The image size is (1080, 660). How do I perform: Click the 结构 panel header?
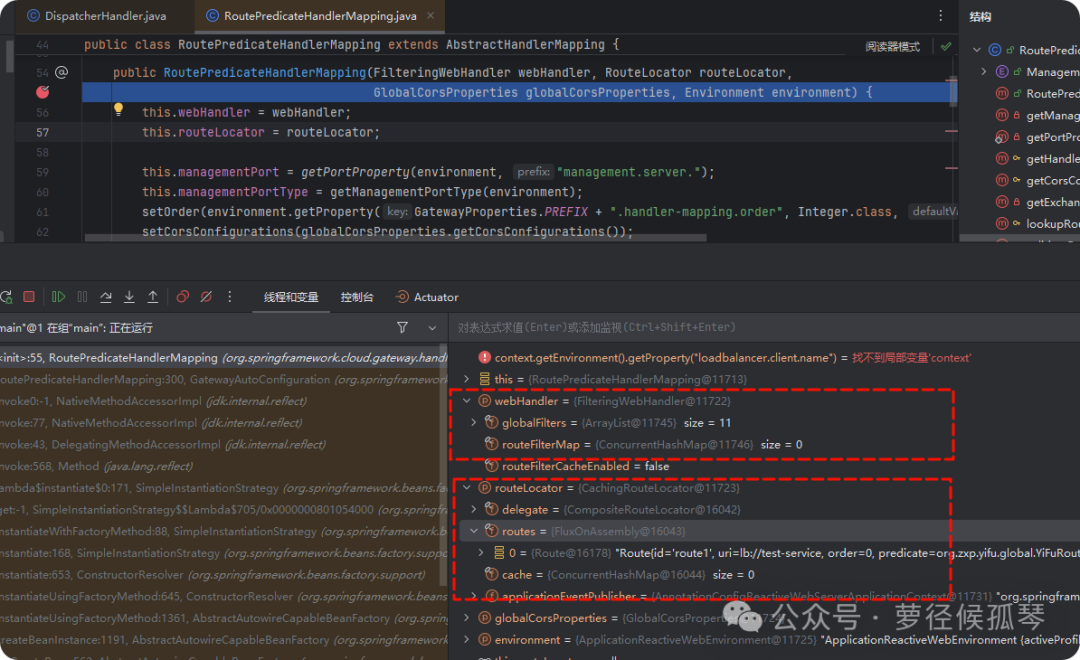[979, 17]
